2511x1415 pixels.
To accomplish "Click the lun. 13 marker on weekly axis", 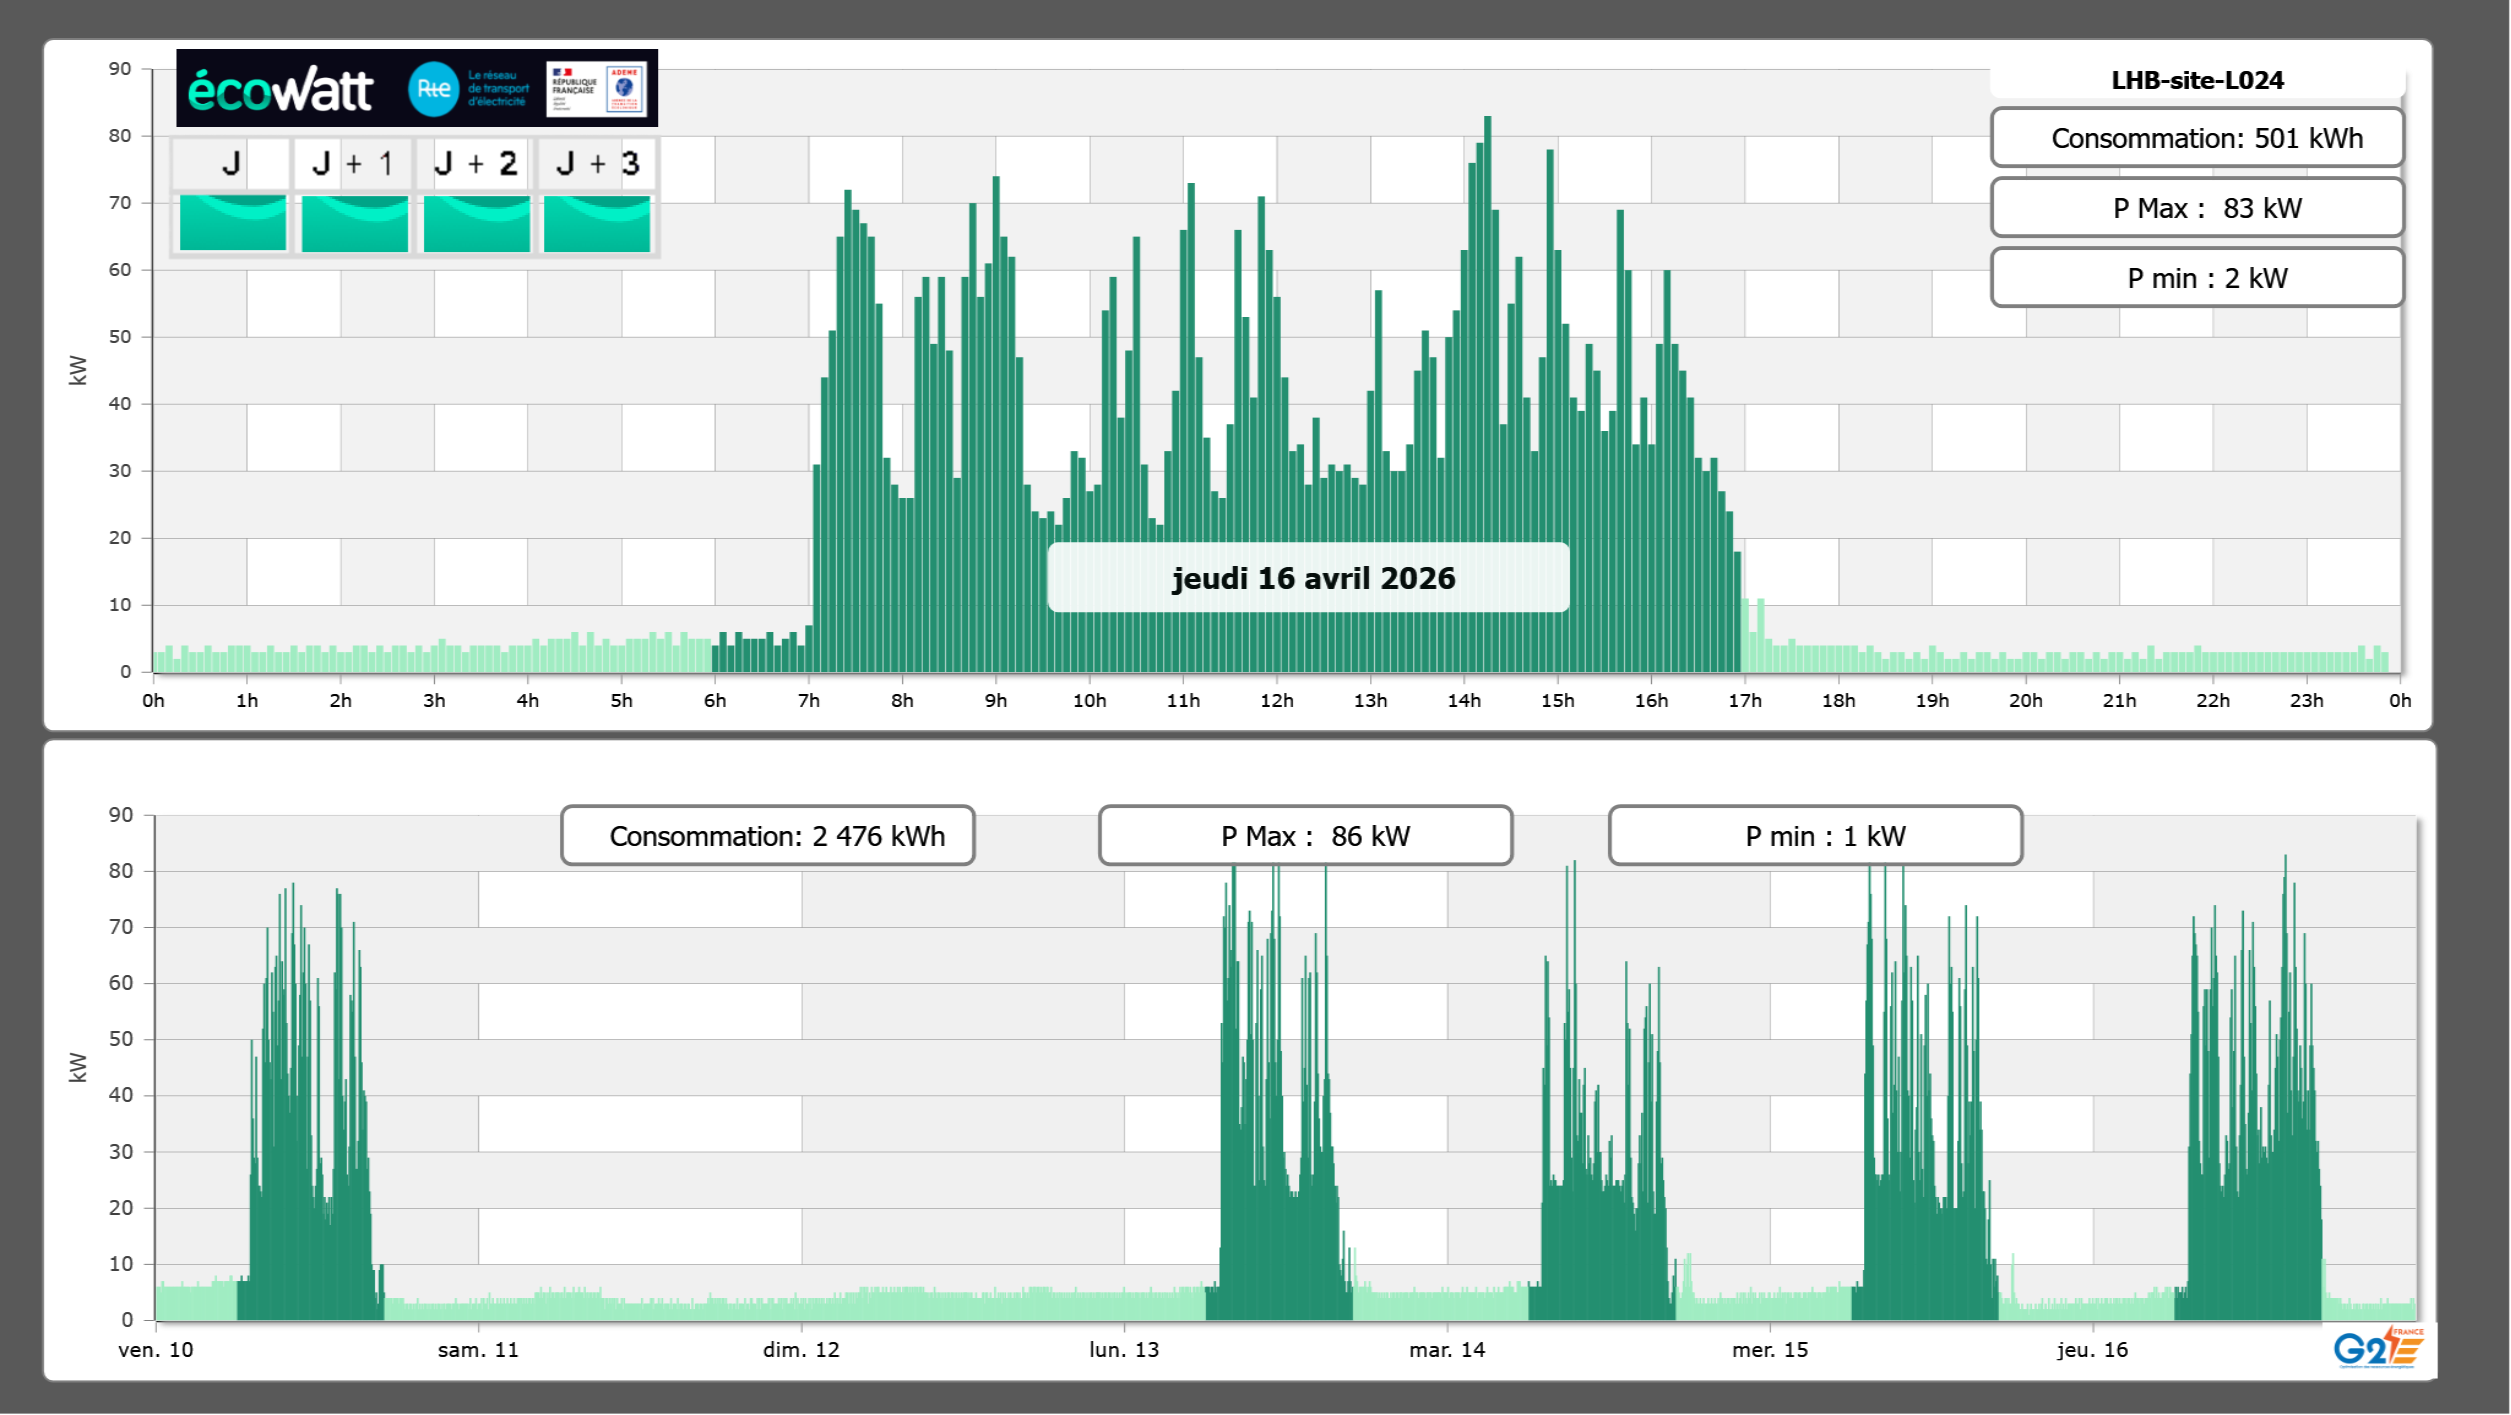I will click(x=1124, y=1349).
